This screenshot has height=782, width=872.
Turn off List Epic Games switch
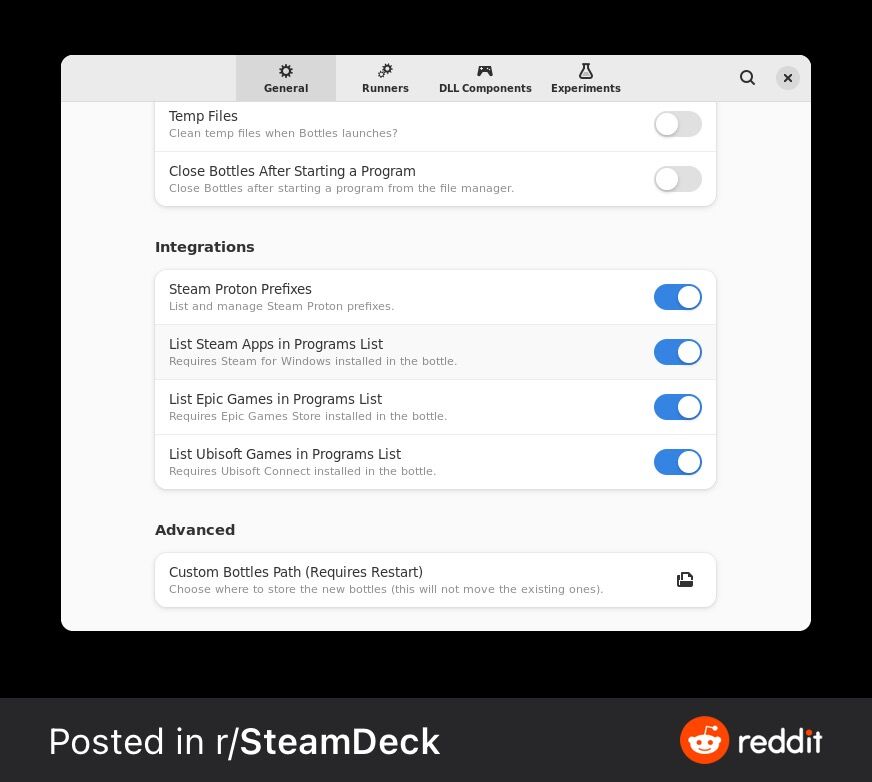(677, 407)
